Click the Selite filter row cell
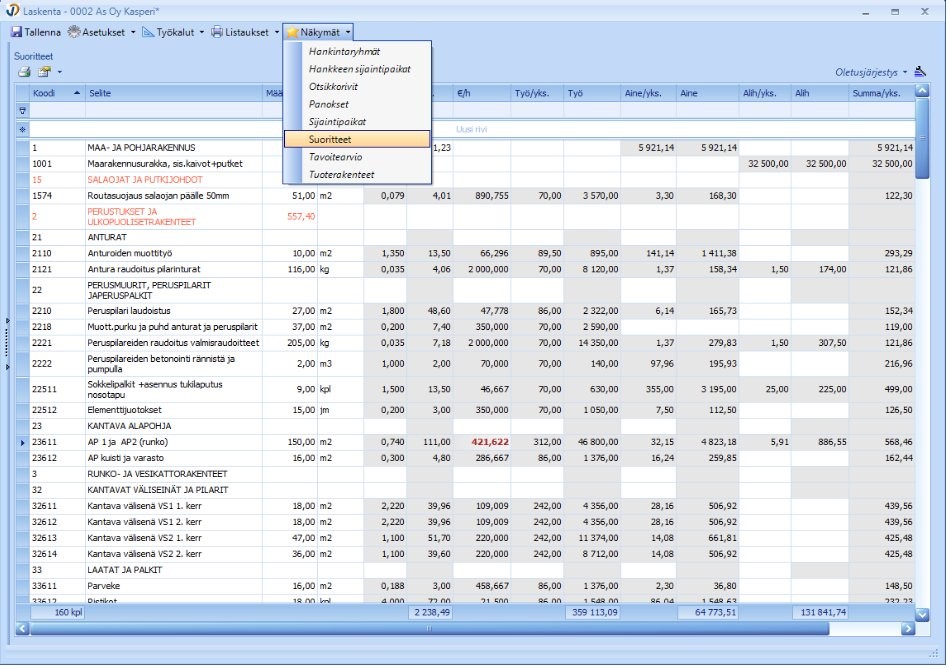949x668 pixels. click(174, 111)
